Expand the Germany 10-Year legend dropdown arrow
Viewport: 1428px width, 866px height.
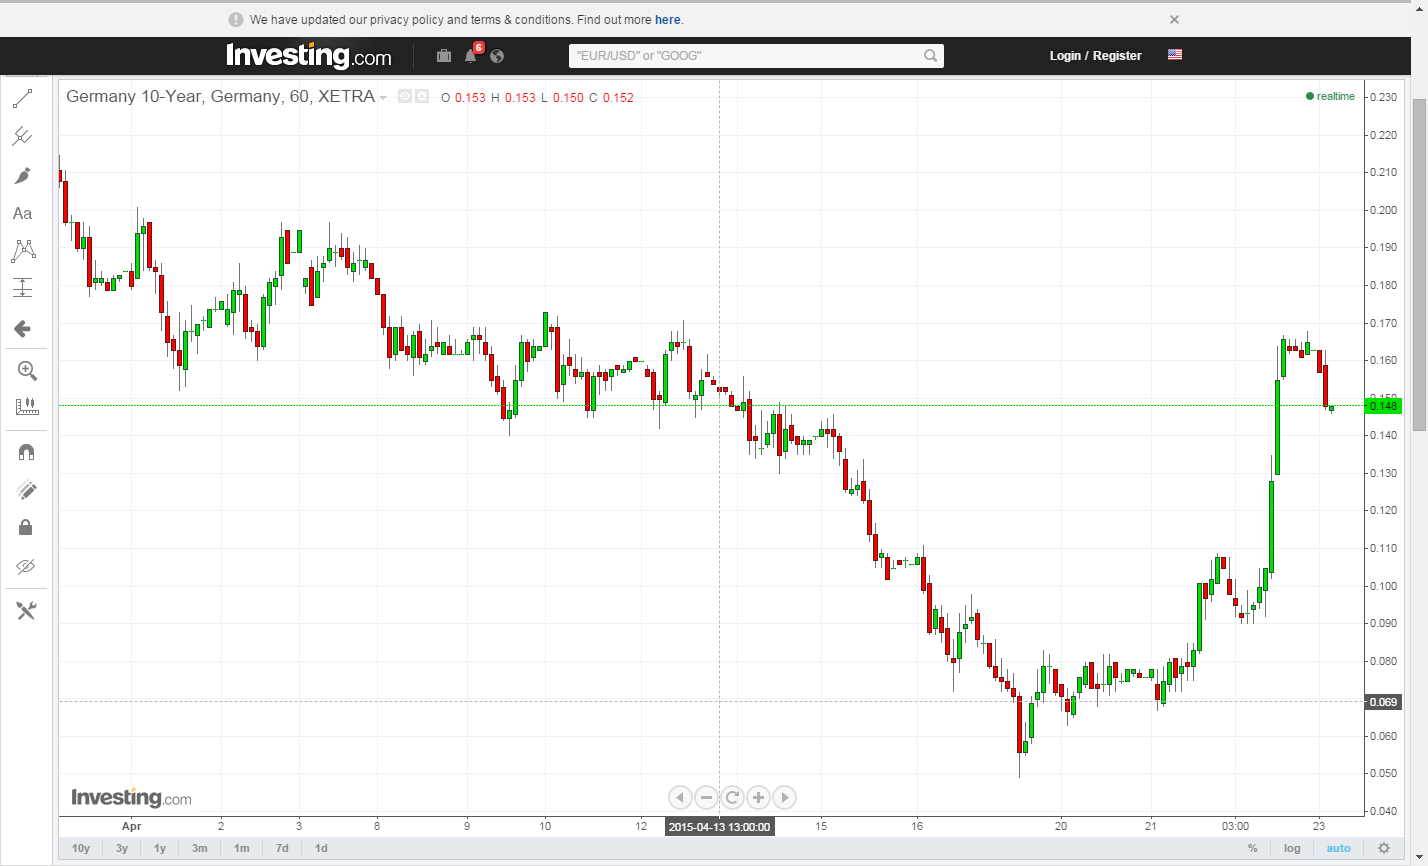click(x=383, y=97)
